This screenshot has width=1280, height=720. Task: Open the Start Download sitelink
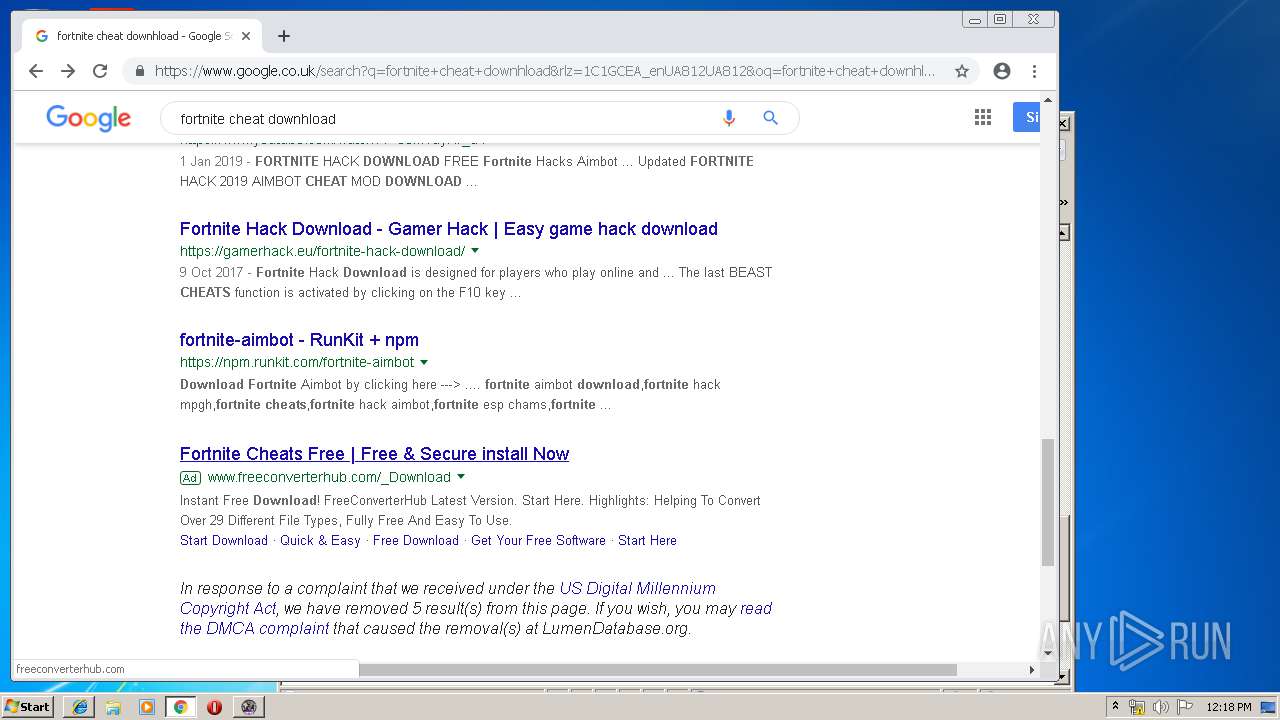[224, 540]
